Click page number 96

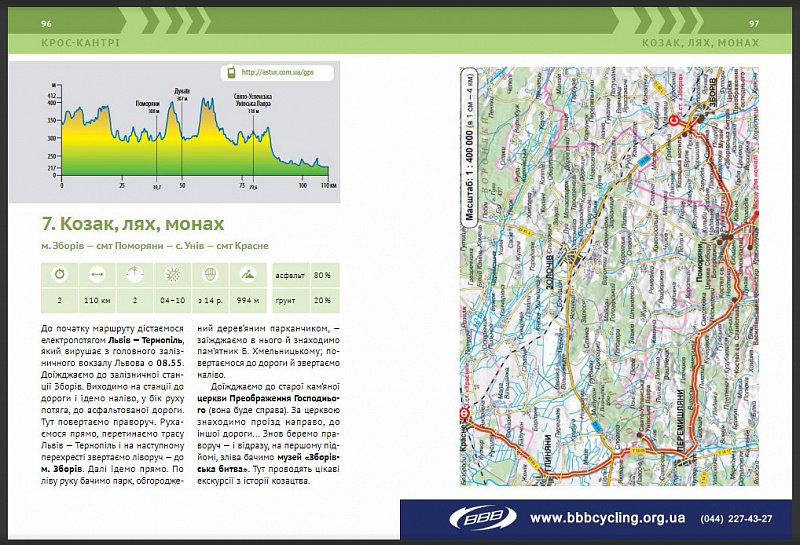click(x=46, y=23)
